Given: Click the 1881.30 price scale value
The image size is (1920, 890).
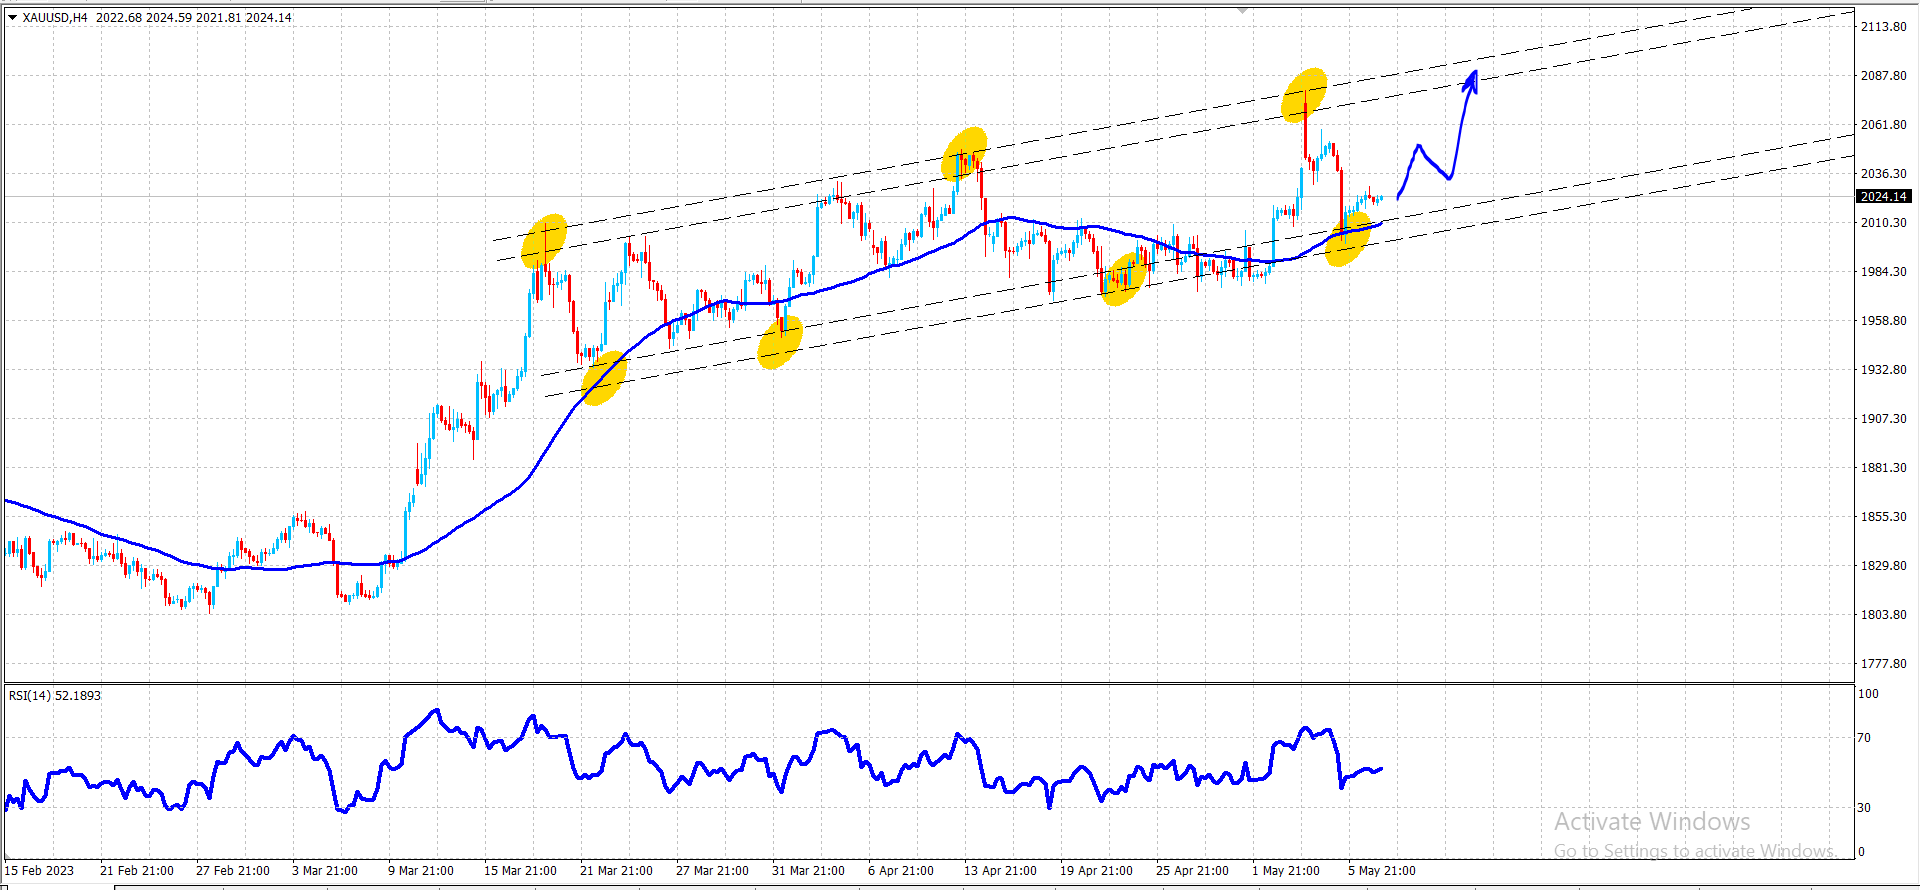Looking at the screenshot, I should 1884,468.
